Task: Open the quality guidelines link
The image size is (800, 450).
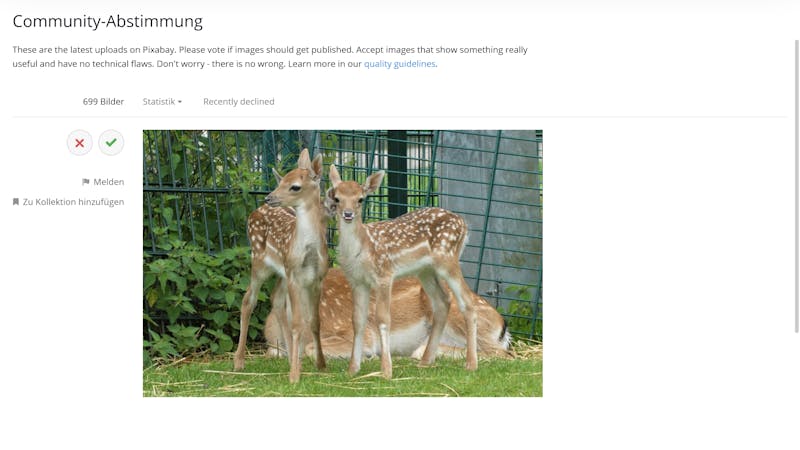Action: (399, 64)
